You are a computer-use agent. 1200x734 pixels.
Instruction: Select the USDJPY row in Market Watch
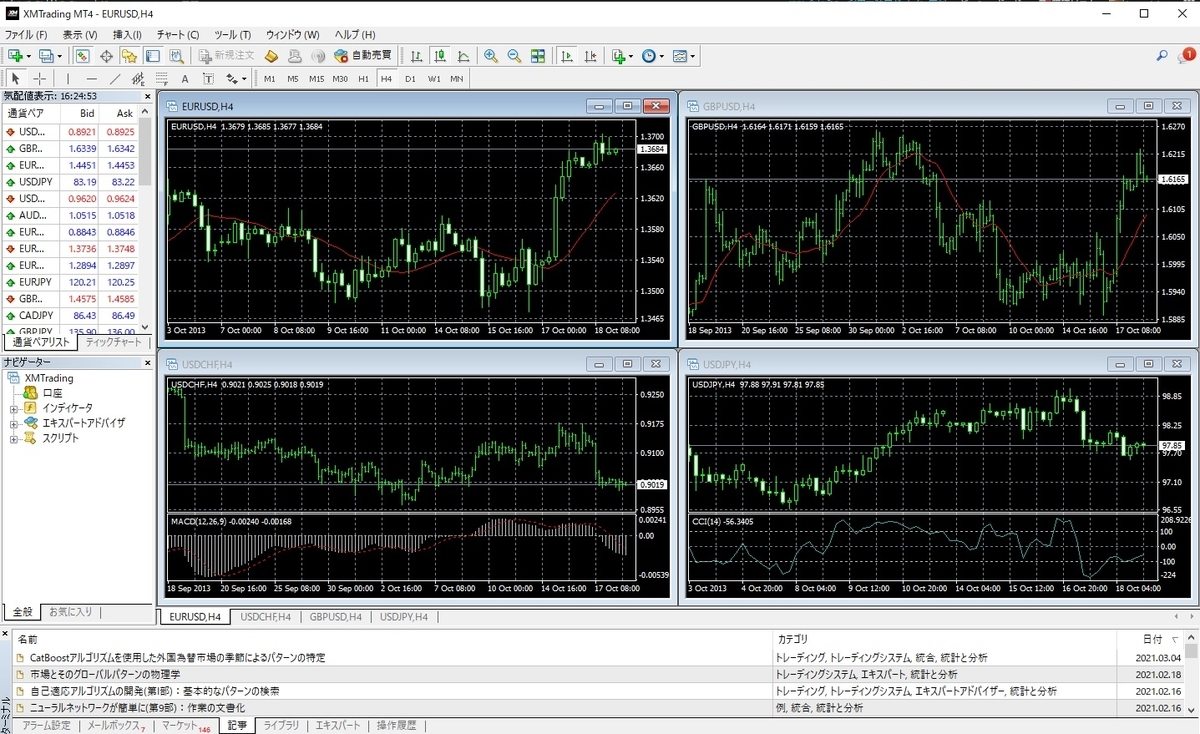point(71,182)
